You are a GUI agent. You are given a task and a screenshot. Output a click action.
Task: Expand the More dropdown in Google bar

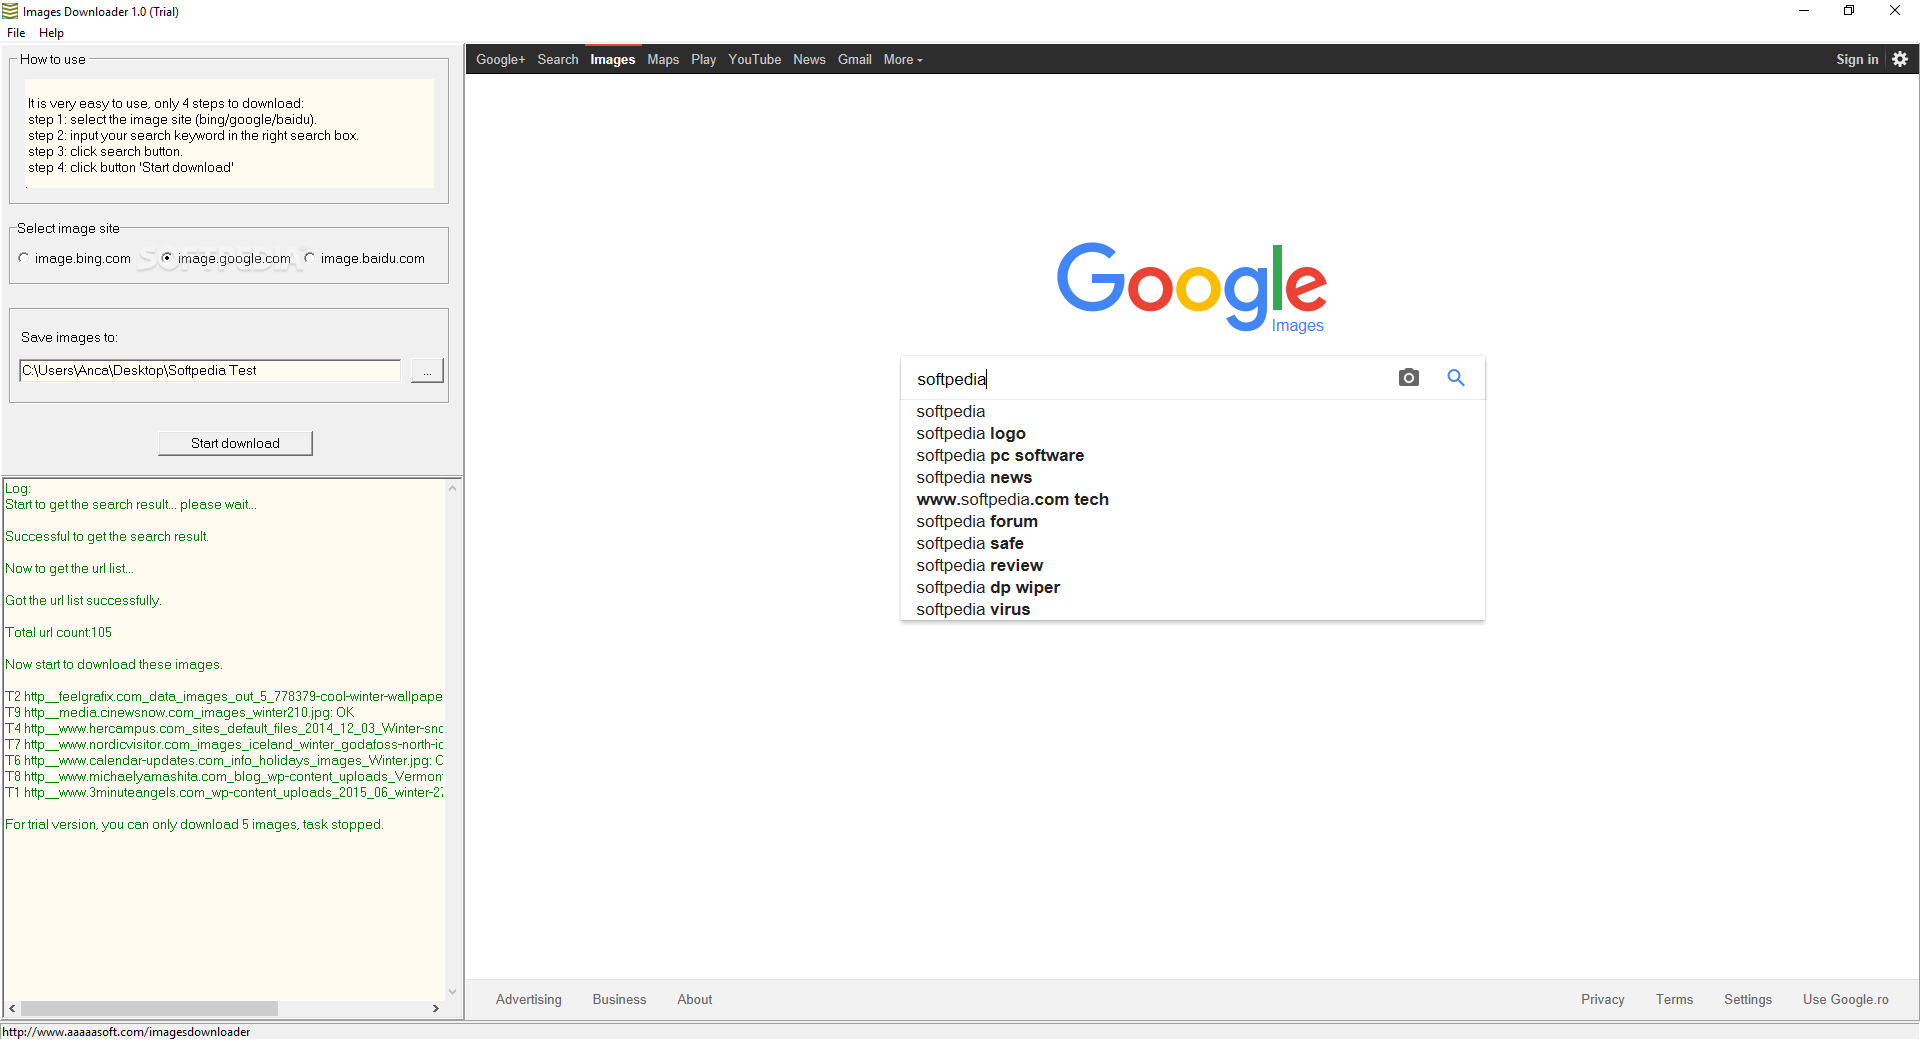[903, 59]
